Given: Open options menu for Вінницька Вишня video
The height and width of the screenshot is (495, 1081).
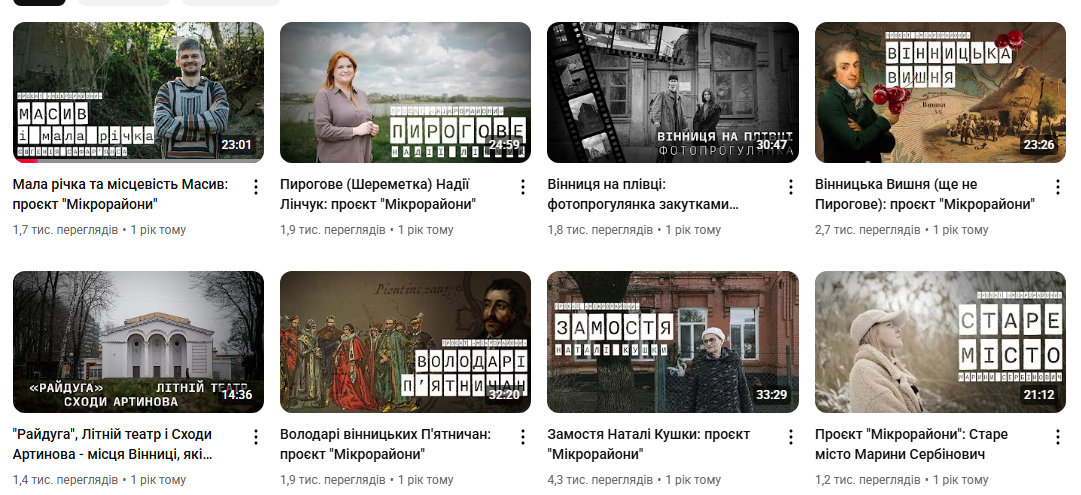Looking at the screenshot, I should (1058, 186).
